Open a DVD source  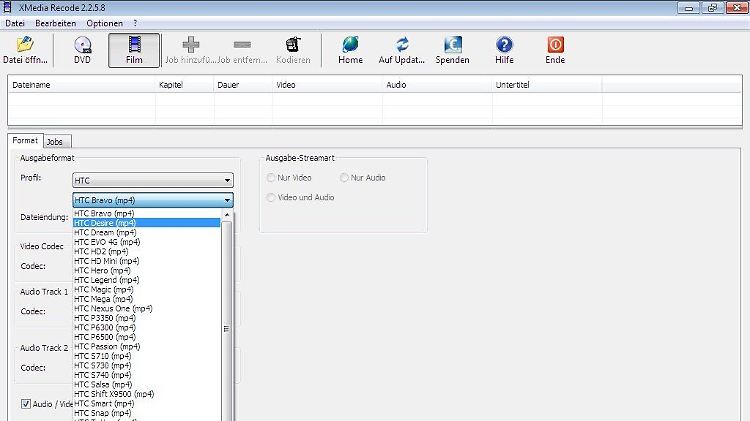pos(82,50)
